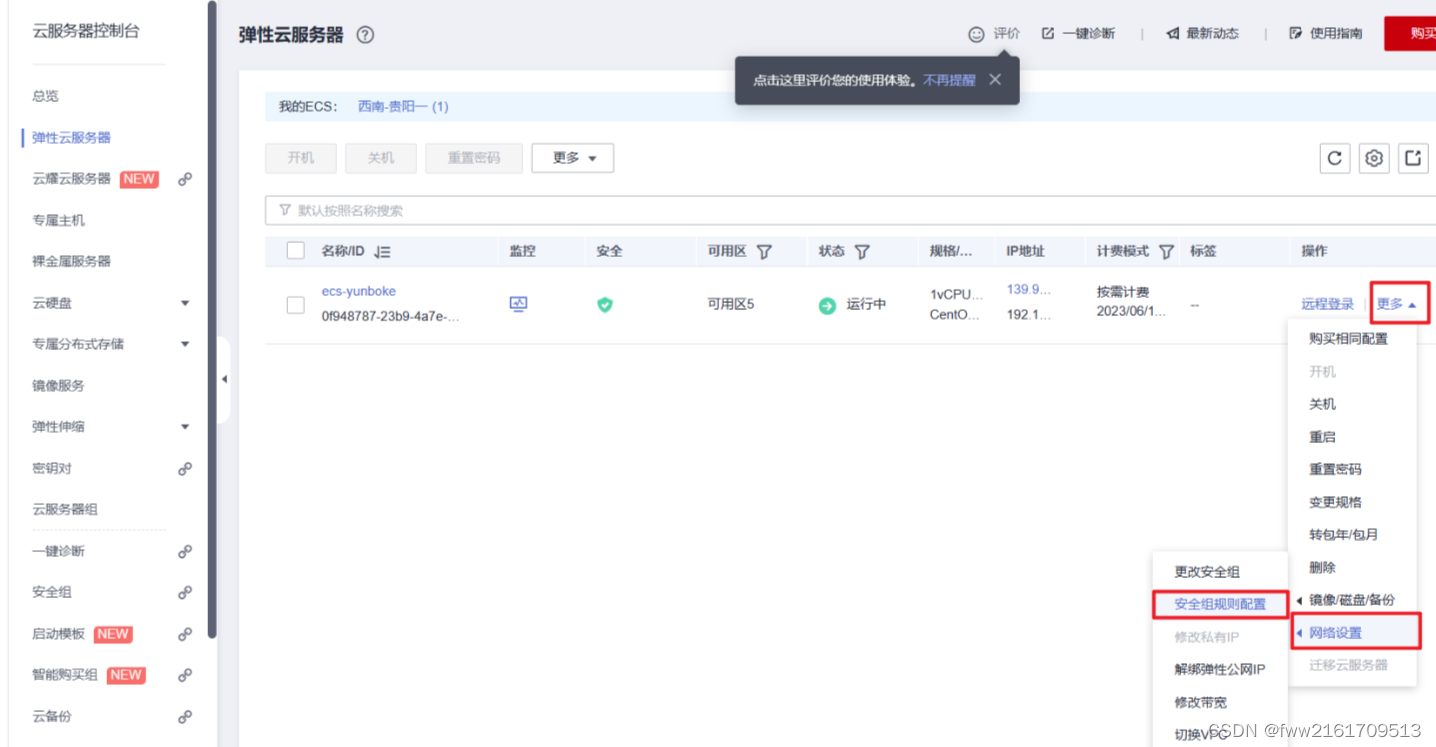1436x747 pixels.
Task: Open the ecs-yunboke server name link
Action: [x=359, y=291]
